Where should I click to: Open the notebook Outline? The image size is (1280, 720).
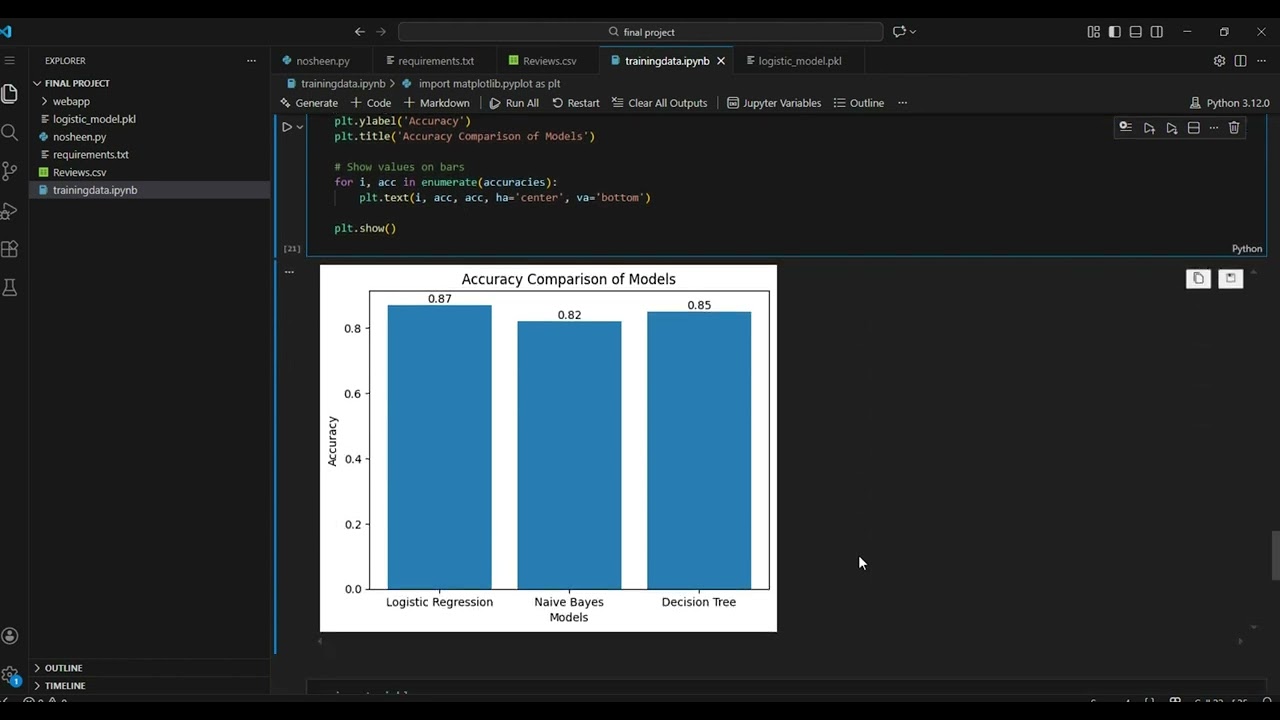coord(859,103)
